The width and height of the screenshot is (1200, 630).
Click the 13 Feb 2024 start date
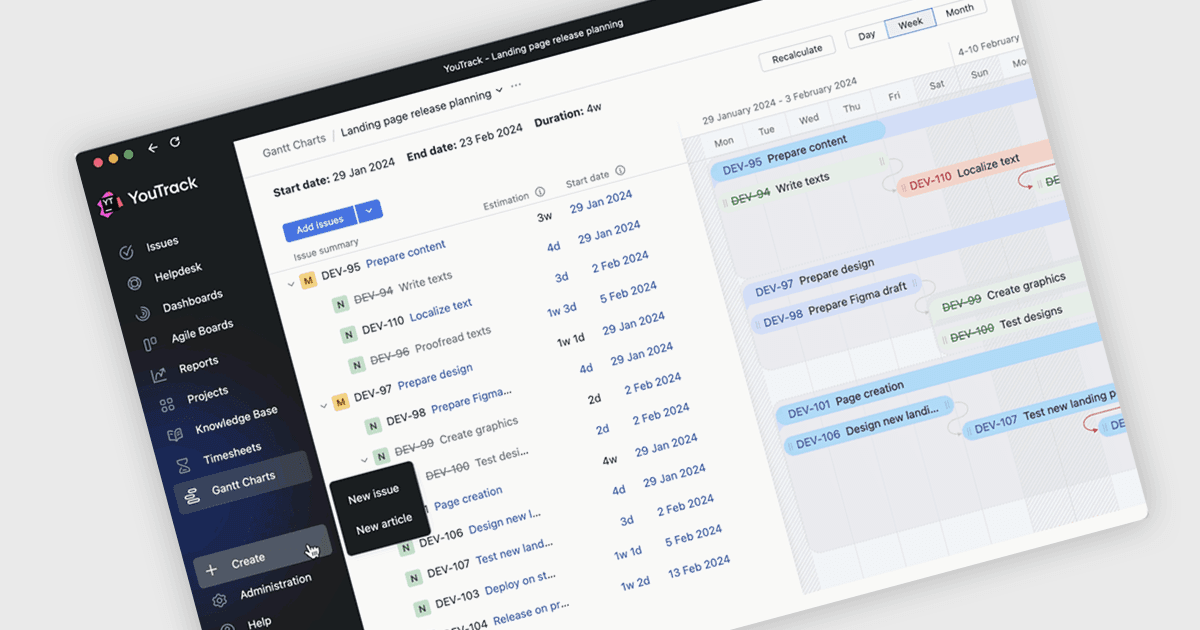[x=699, y=565]
